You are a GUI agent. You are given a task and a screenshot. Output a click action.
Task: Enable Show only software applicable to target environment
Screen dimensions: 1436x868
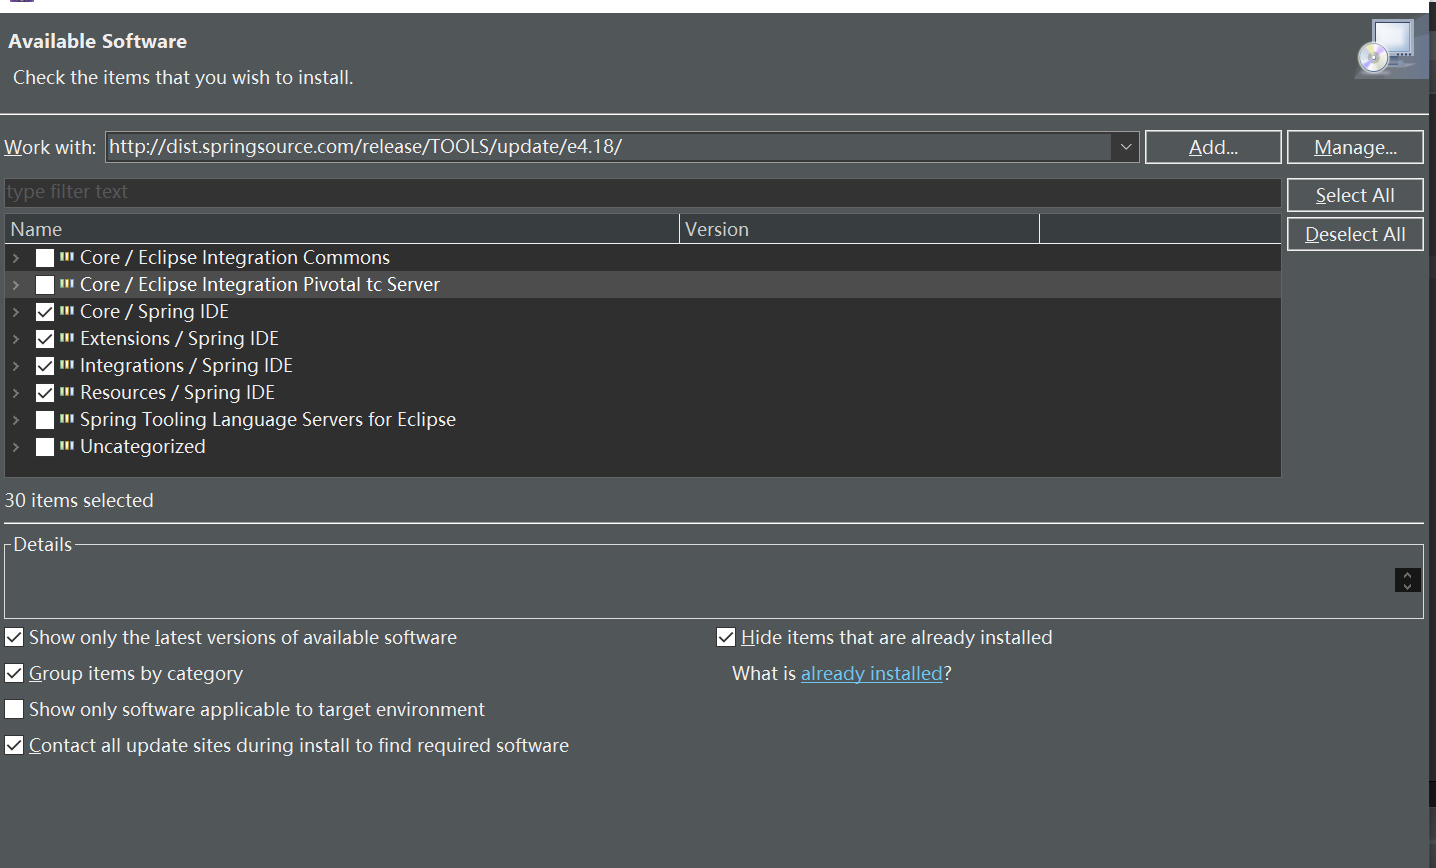(14, 709)
